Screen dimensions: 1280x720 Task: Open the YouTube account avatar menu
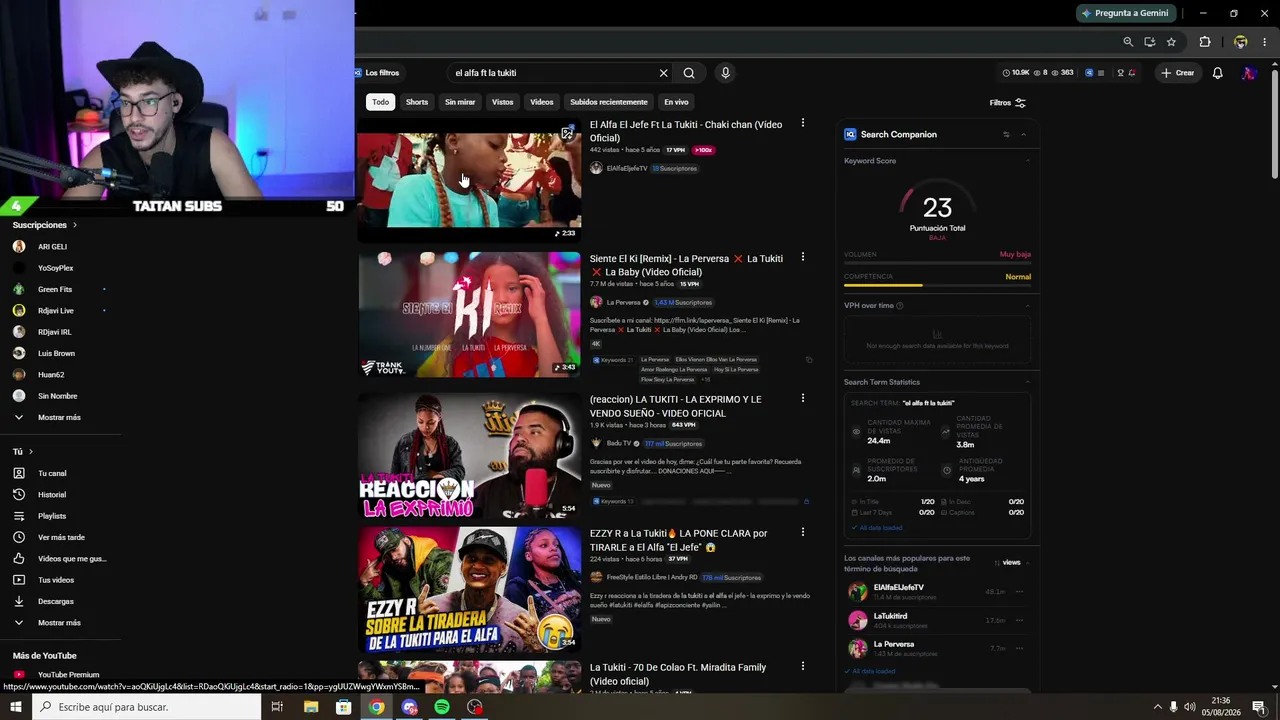point(1249,73)
